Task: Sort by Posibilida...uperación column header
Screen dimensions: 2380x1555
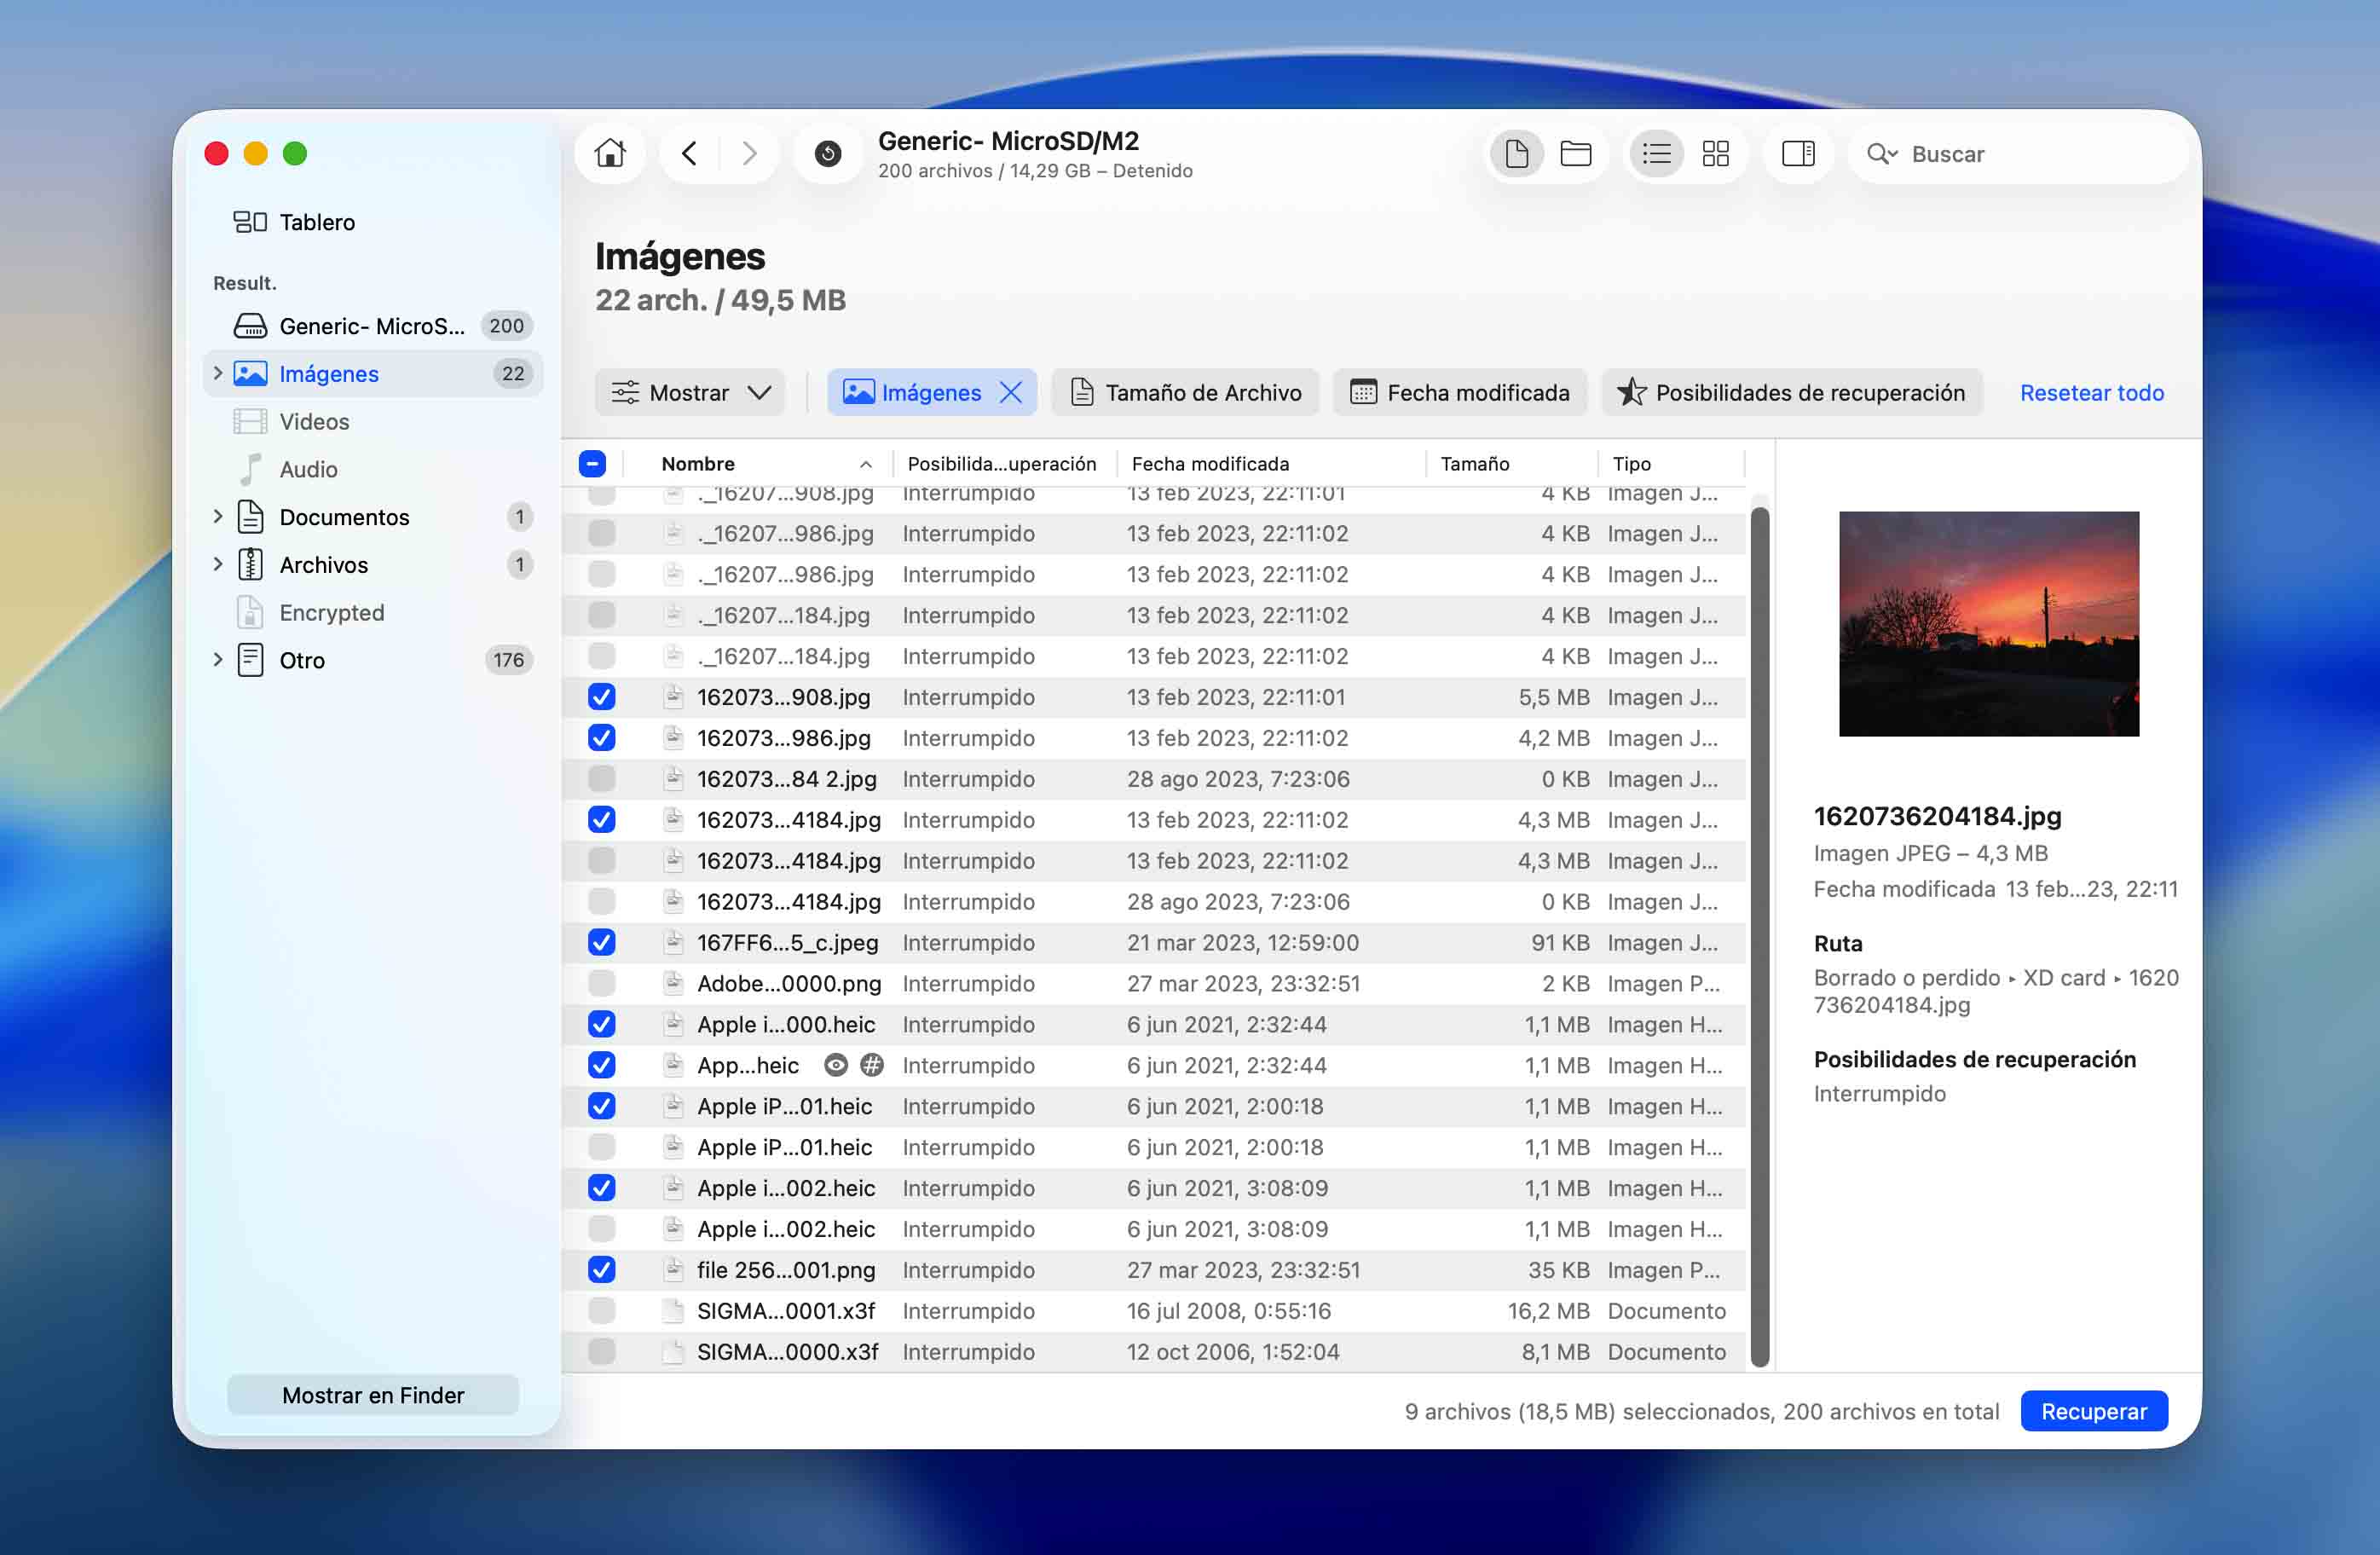Action: 1002,463
